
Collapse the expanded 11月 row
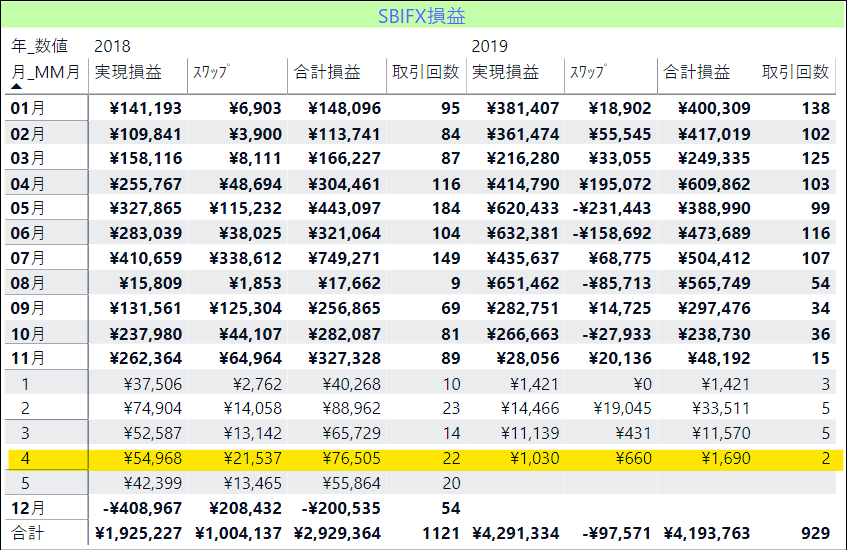(x=28, y=358)
